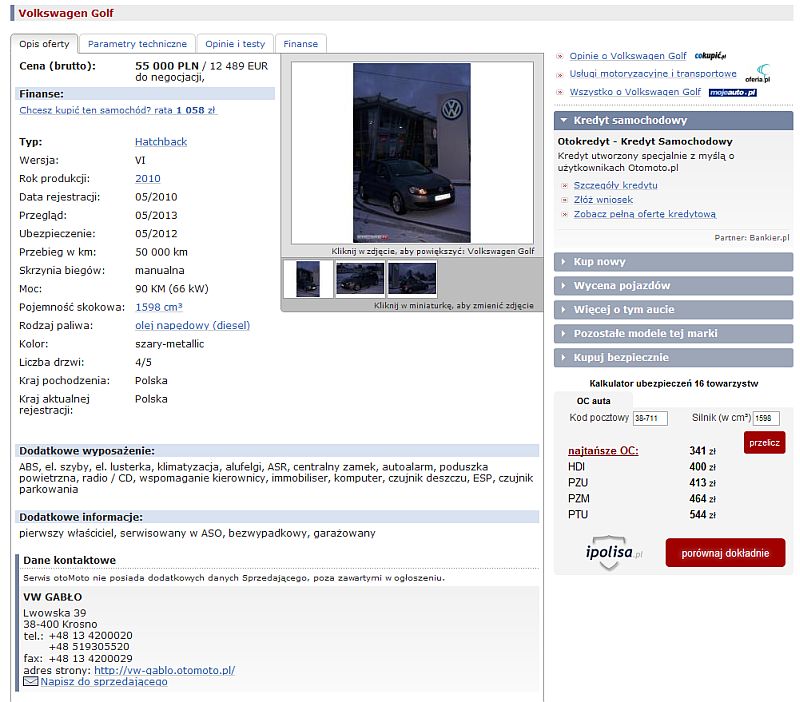Open Usługi motoryzacyjne i transportowe link
Viewport: 800px width, 702px height.
tap(653, 74)
